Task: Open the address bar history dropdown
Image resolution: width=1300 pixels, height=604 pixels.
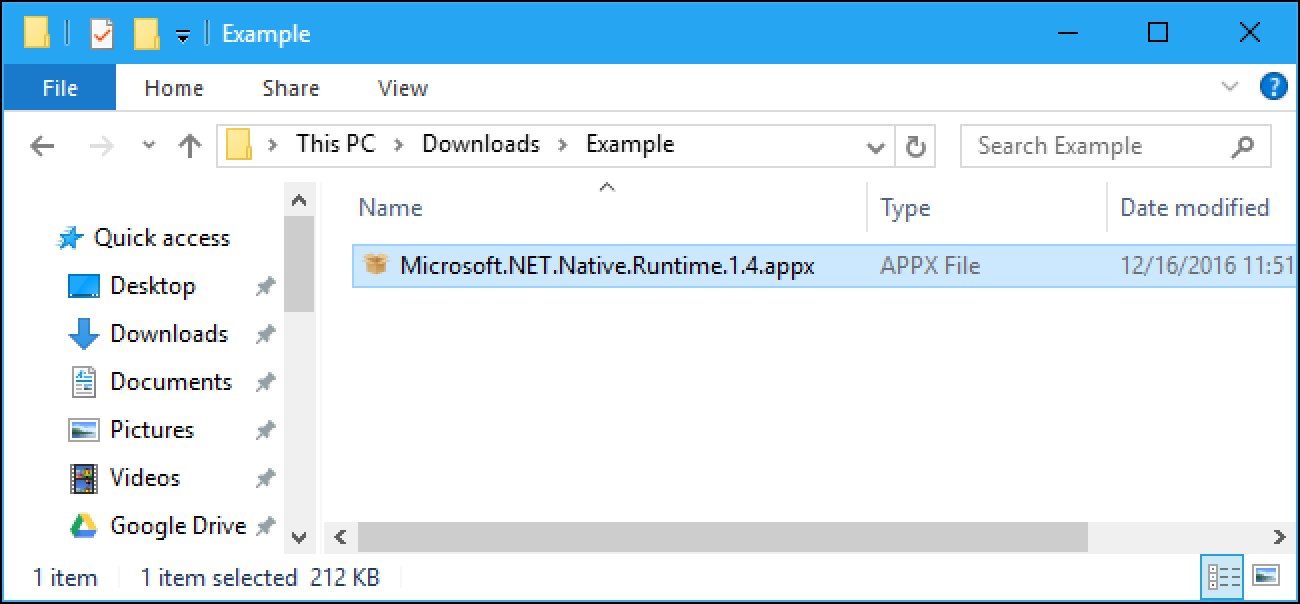Action: pyautogui.click(x=875, y=148)
